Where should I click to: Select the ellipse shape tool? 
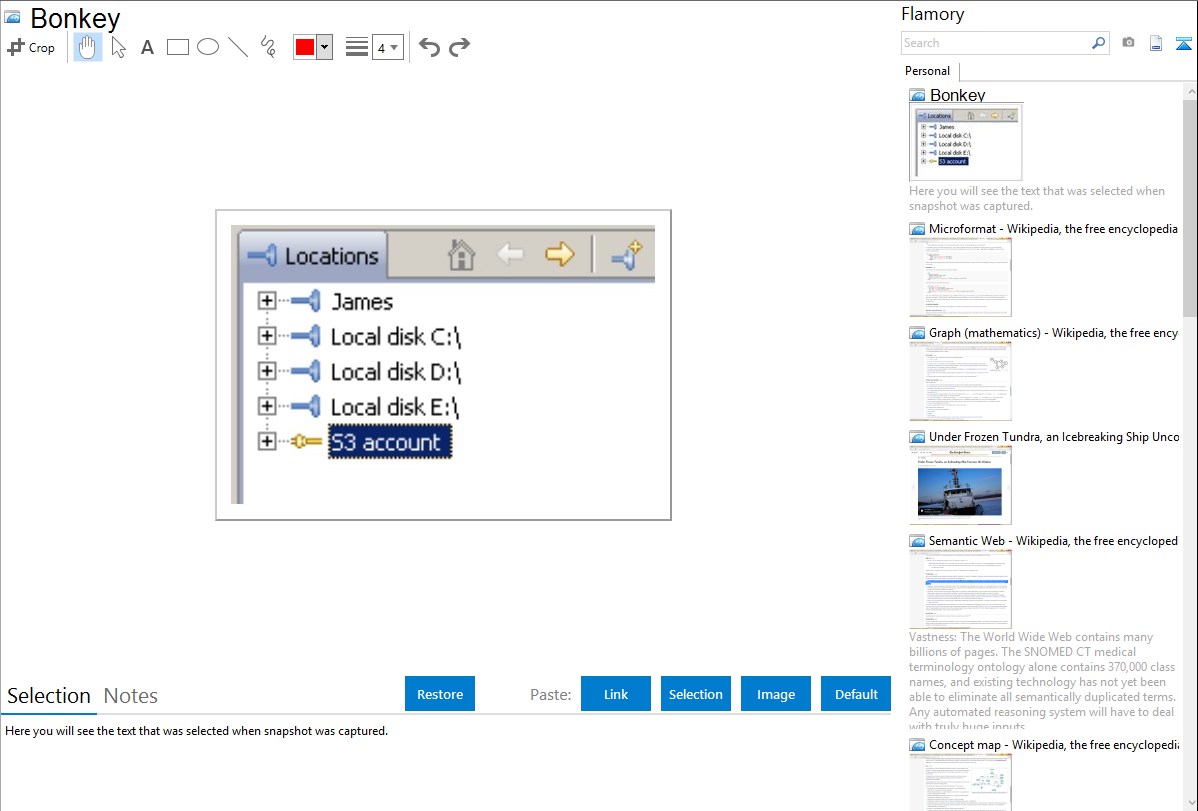208,47
